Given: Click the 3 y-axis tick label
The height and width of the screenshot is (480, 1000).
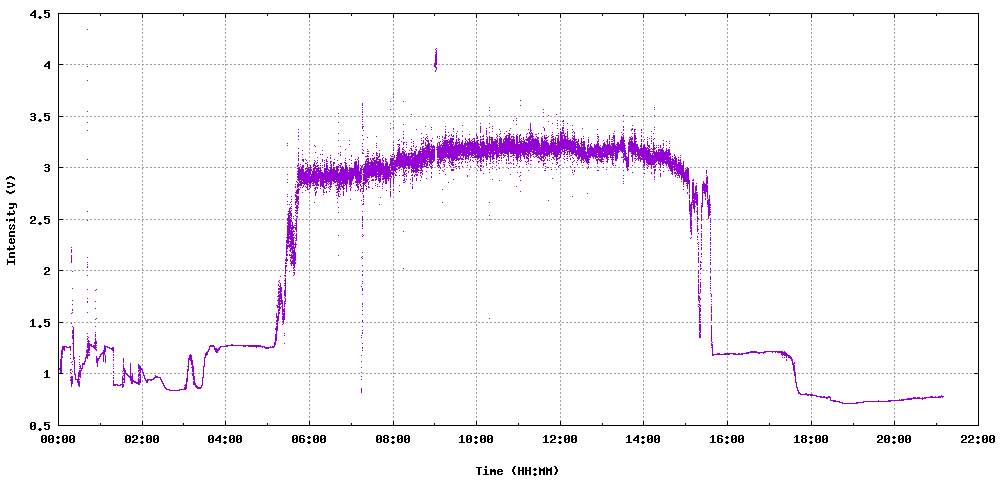Looking at the screenshot, I should pos(47,168).
